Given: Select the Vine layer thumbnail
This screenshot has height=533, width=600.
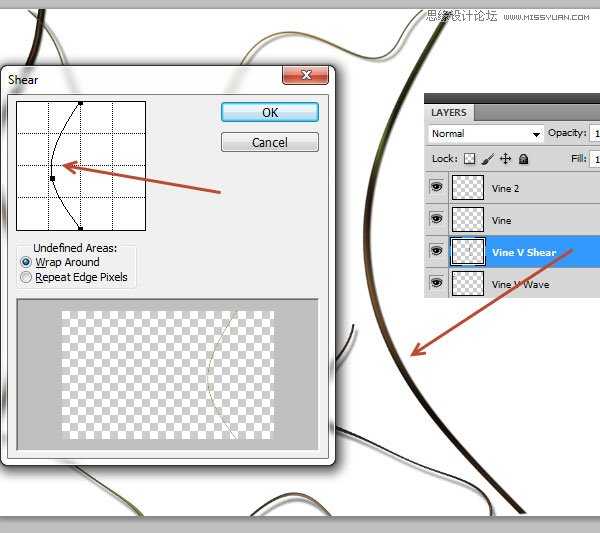Looking at the screenshot, I should pyautogui.click(x=468, y=220).
